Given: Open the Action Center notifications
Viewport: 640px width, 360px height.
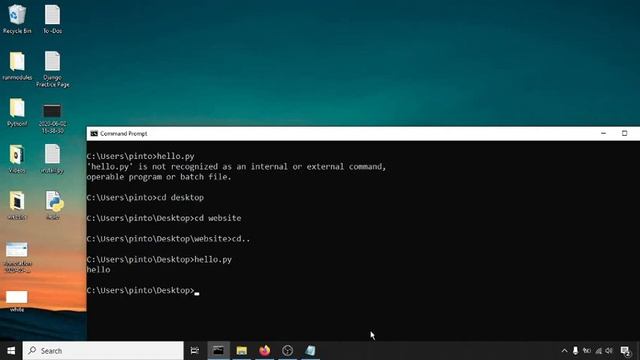Looking at the screenshot, I should tap(625, 351).
